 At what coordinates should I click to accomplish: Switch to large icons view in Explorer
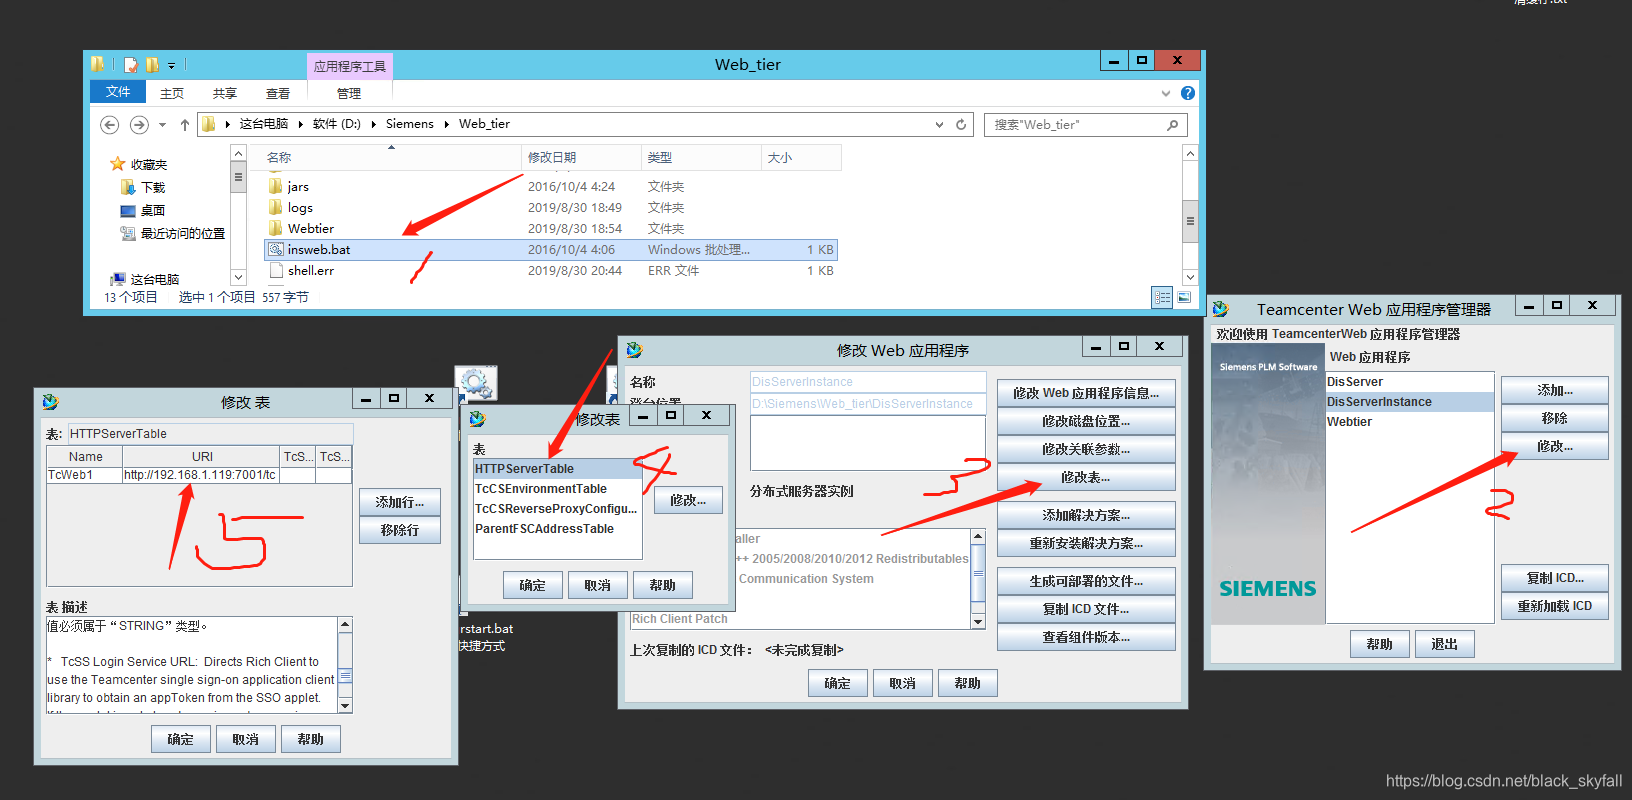coord(1184,297)
